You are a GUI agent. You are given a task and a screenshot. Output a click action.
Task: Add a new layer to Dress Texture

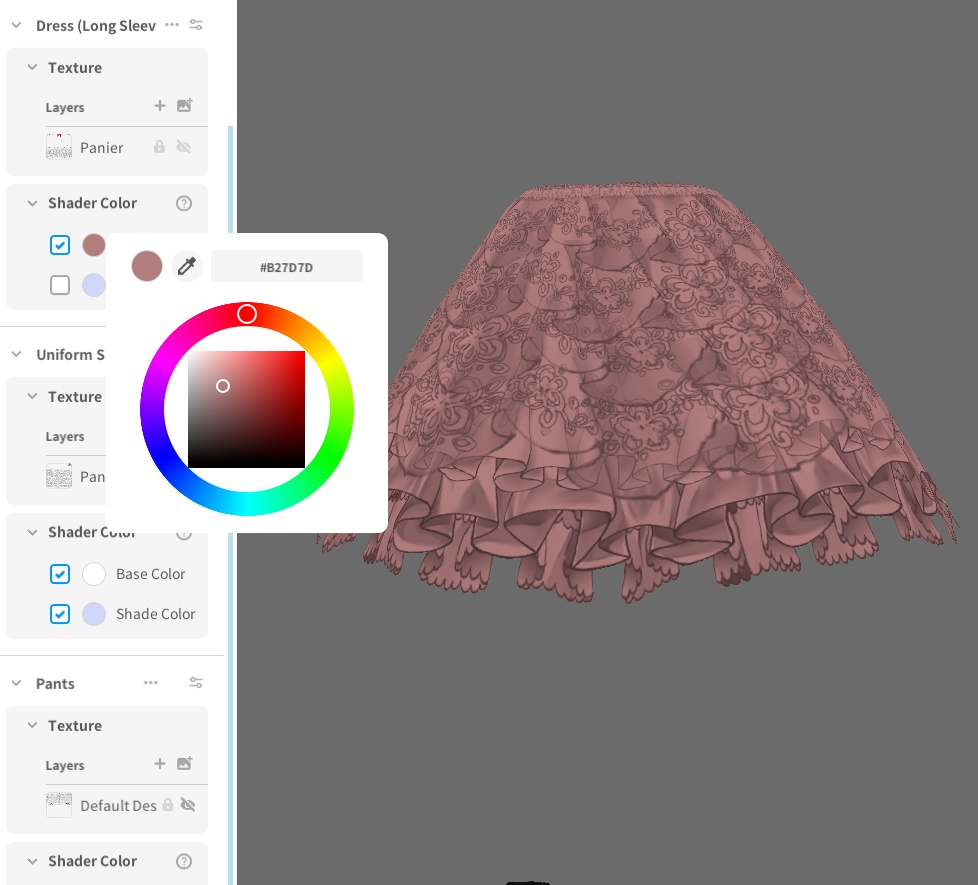click(160, 105)
